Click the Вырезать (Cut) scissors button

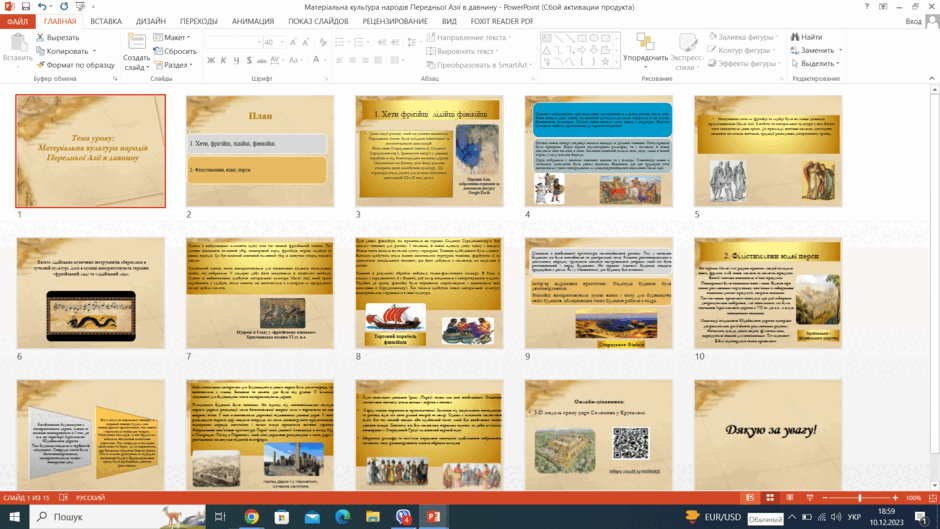[x=58, y=37]
